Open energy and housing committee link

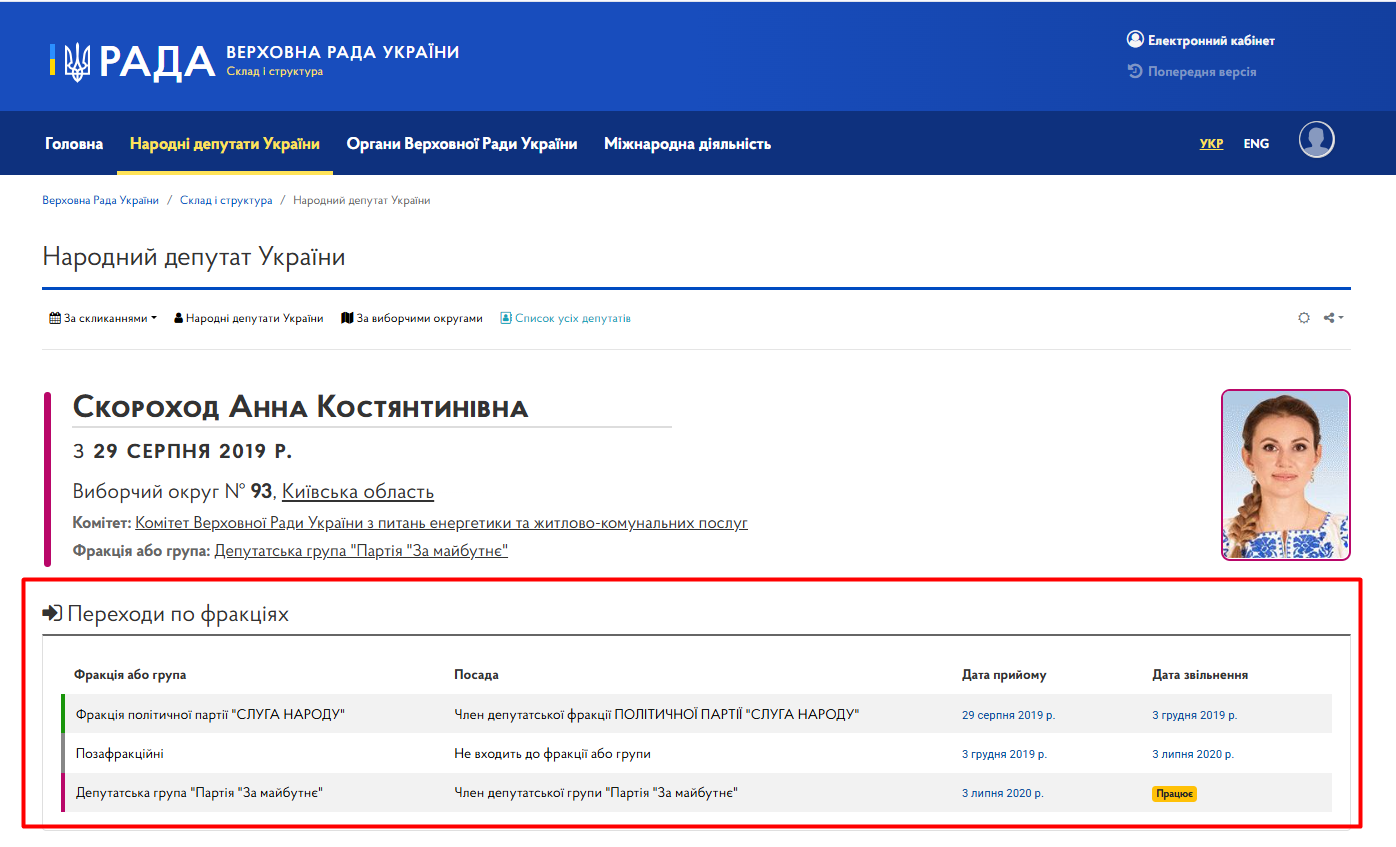pos(442,523)
